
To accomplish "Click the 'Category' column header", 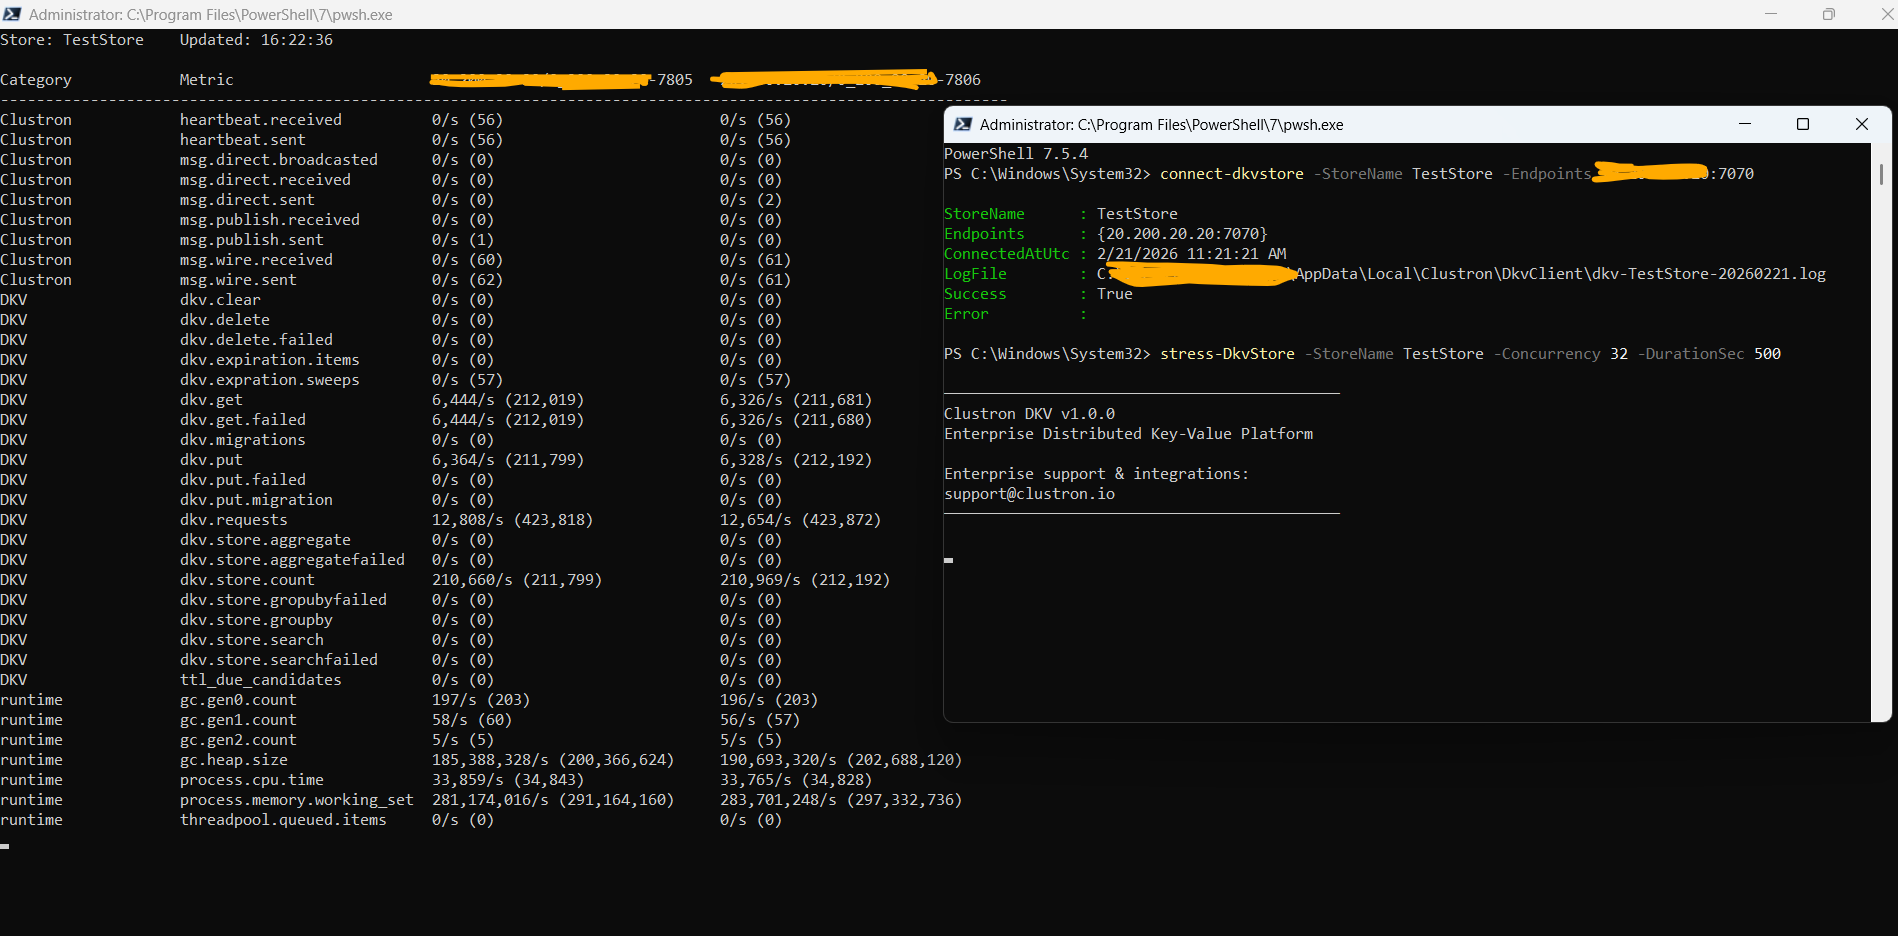I will click(36, 80).
